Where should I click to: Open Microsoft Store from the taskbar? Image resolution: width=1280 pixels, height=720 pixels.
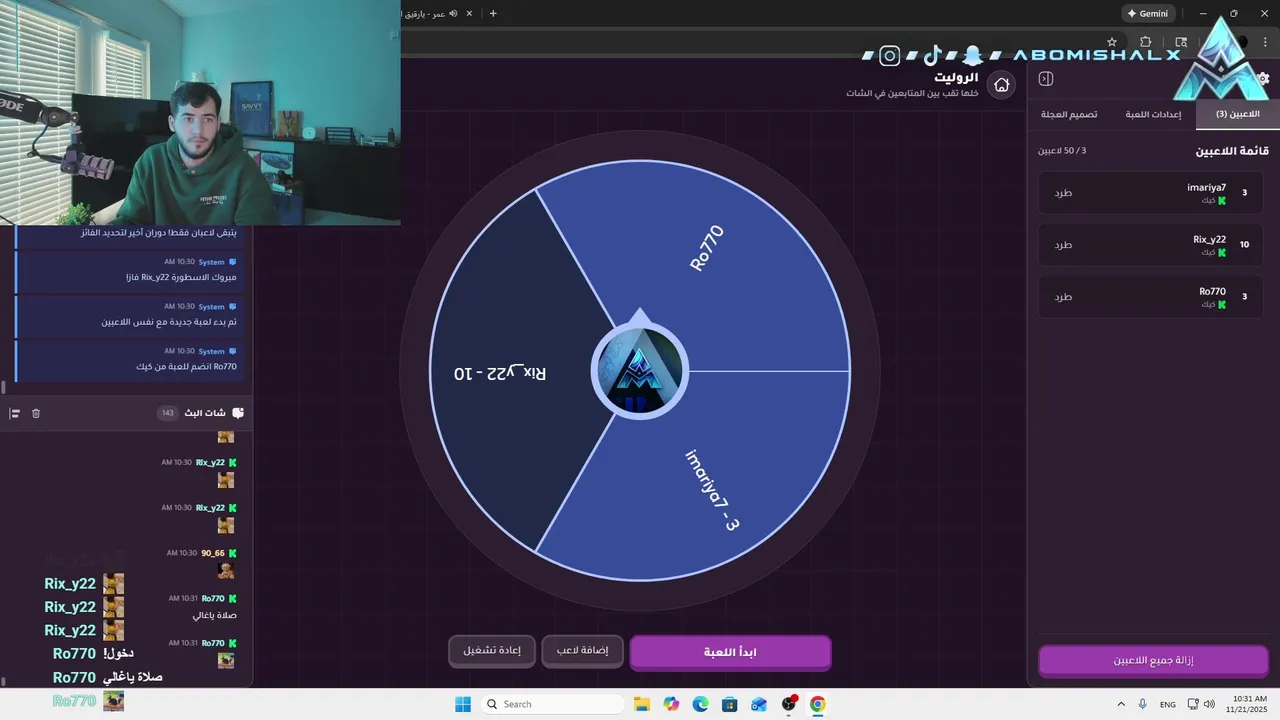pos(730,704)
